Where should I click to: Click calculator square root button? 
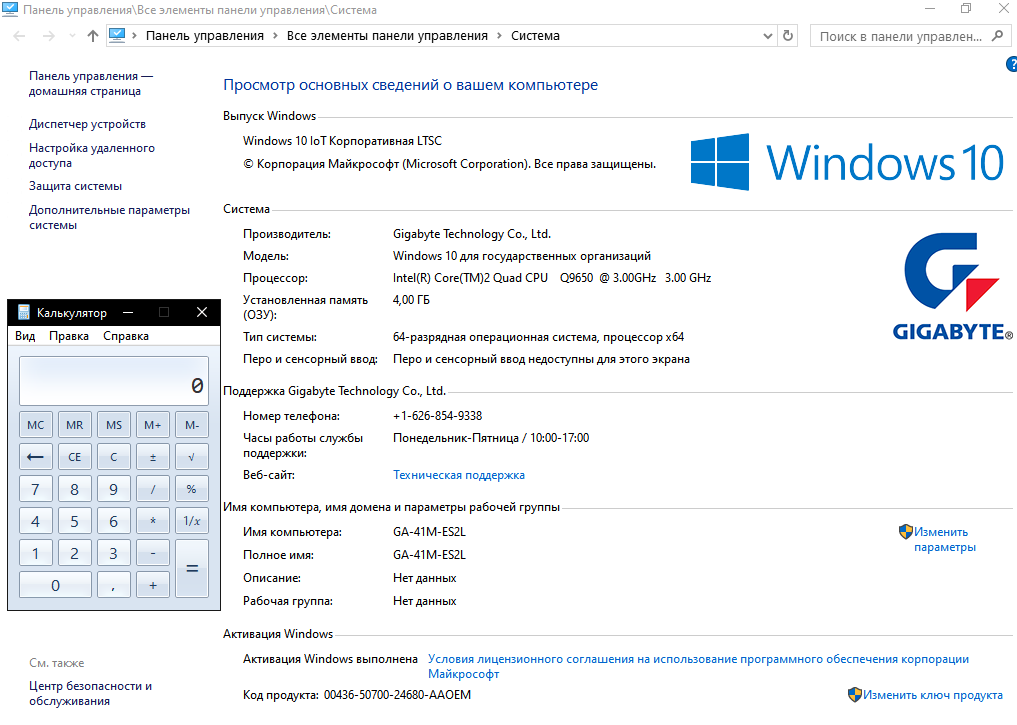click(192, 457)
